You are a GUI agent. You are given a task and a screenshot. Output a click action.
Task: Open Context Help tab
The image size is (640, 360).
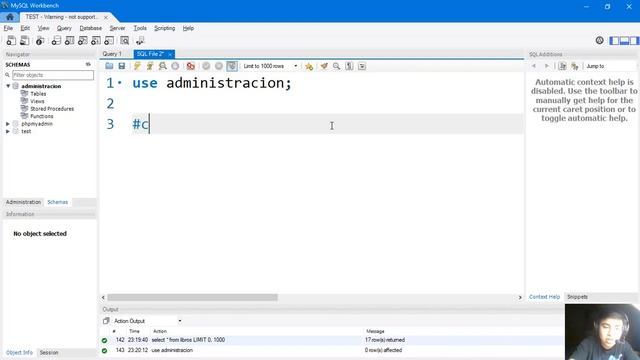544,297
